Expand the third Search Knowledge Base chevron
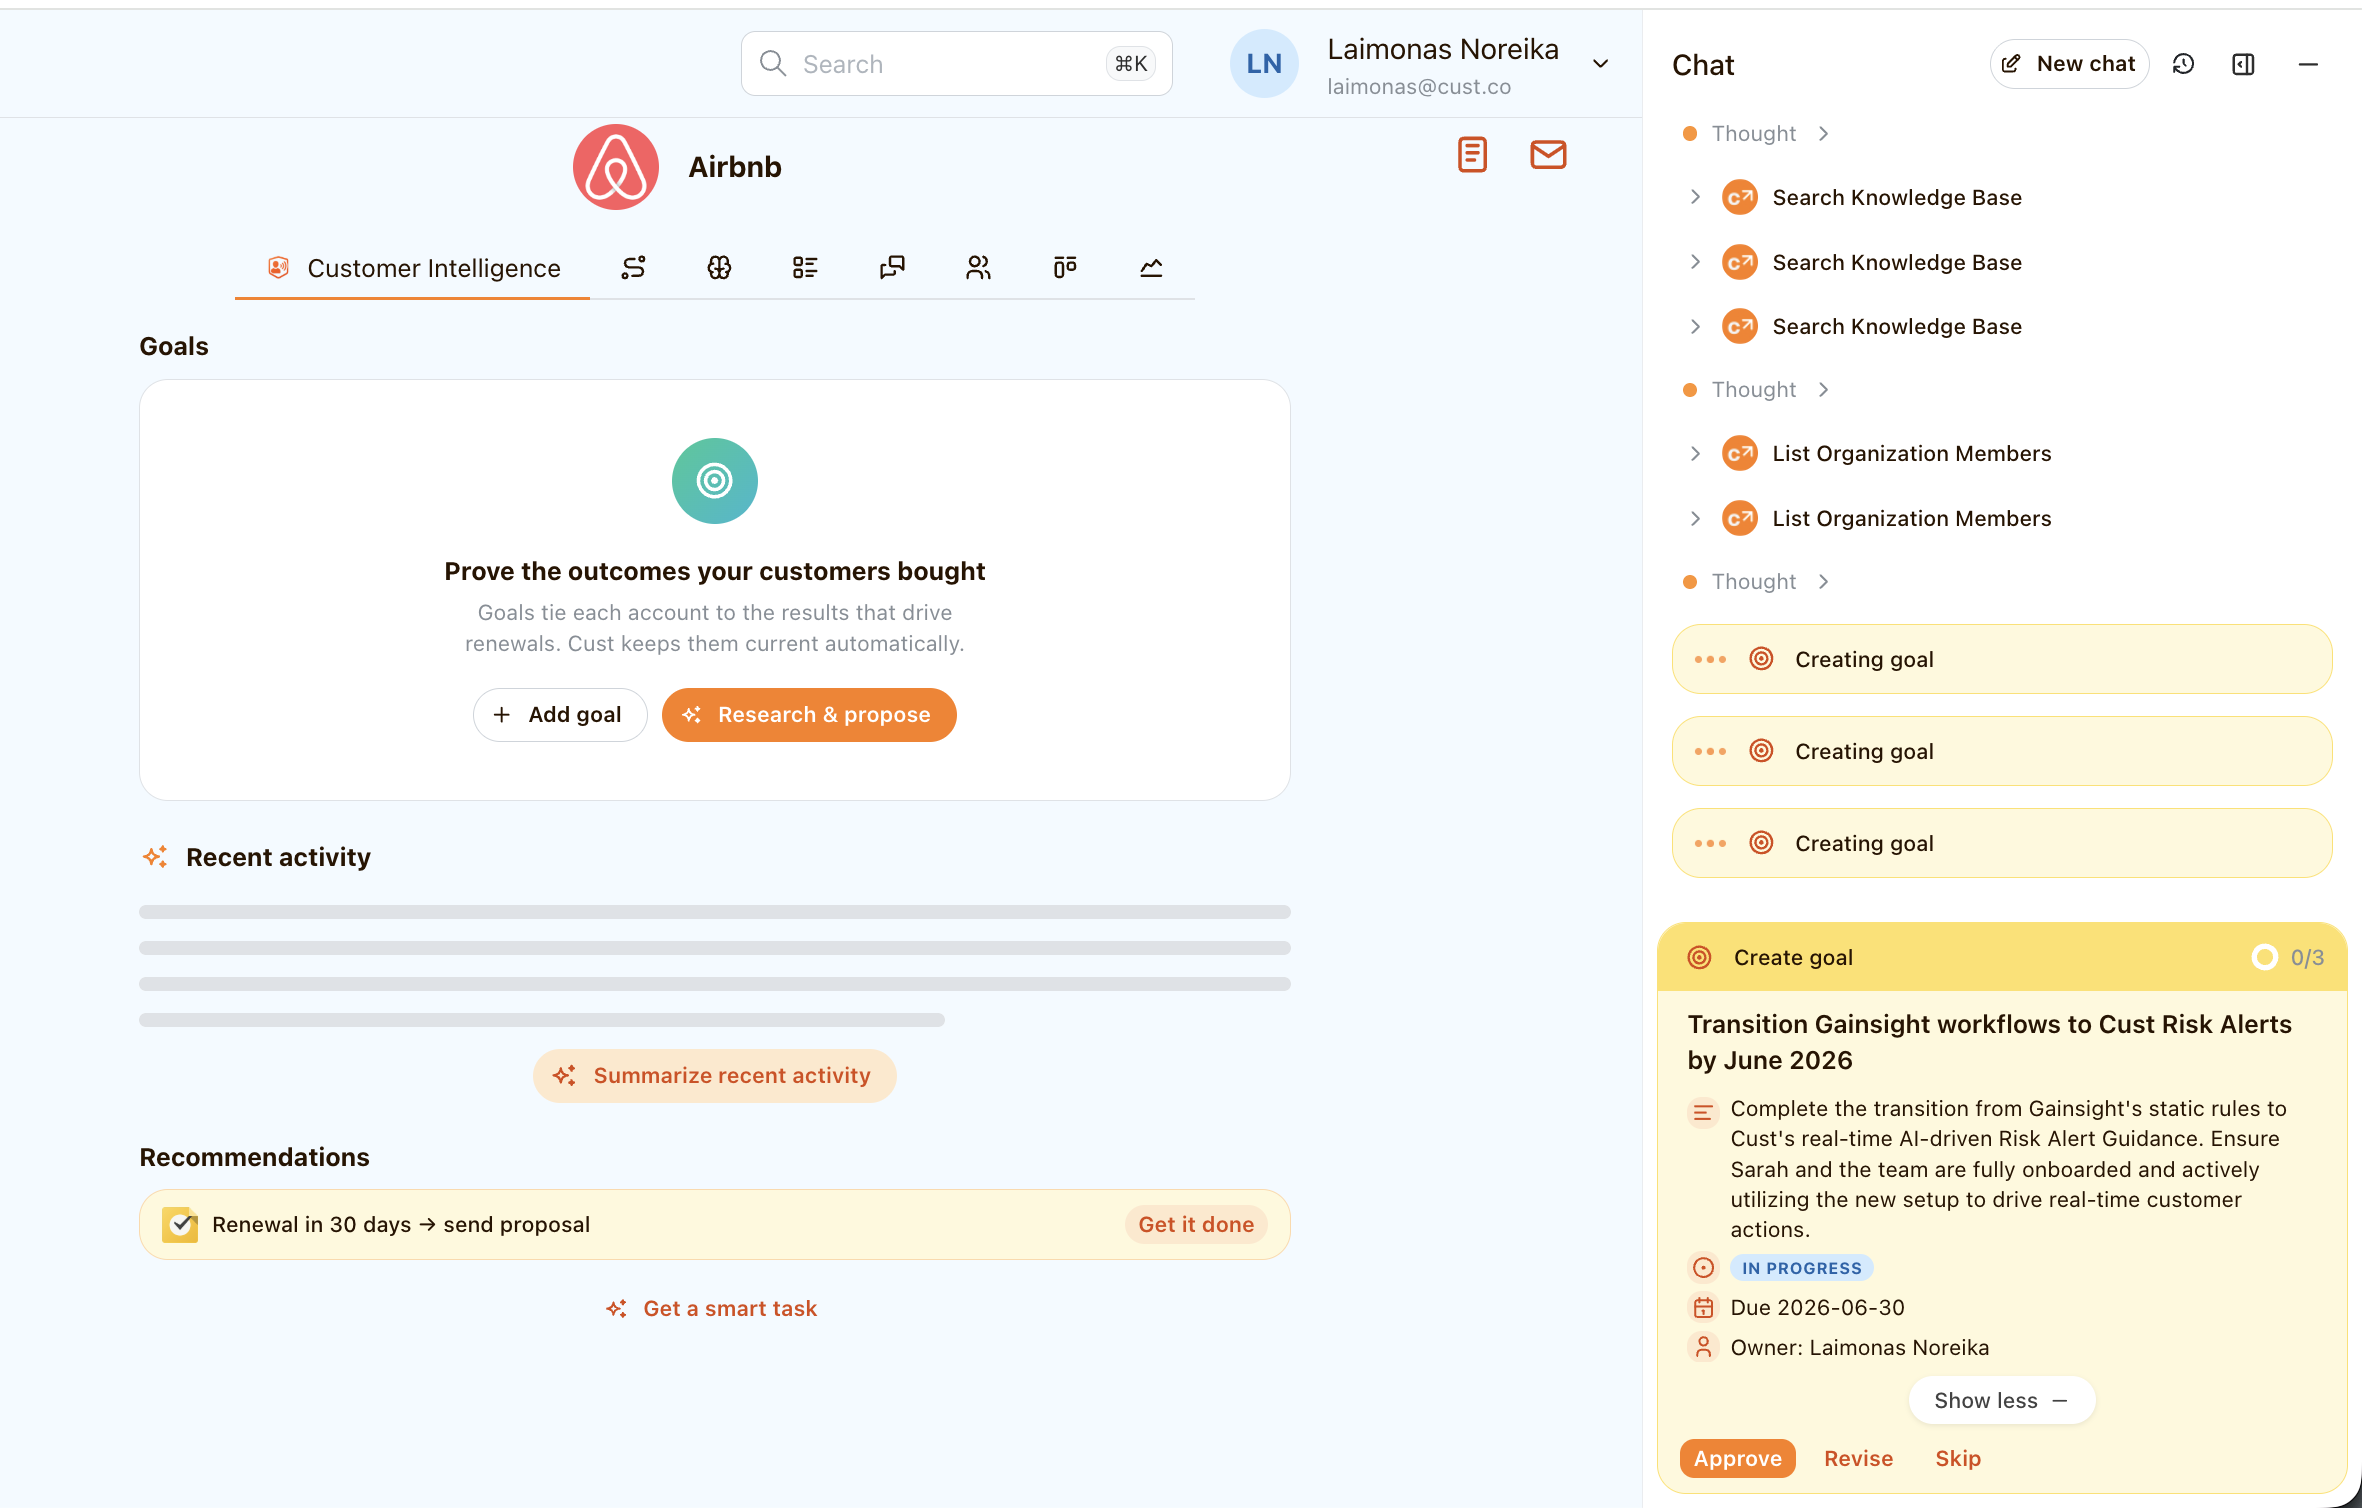The image size is (2362, 1508). tap(1695, 327)
